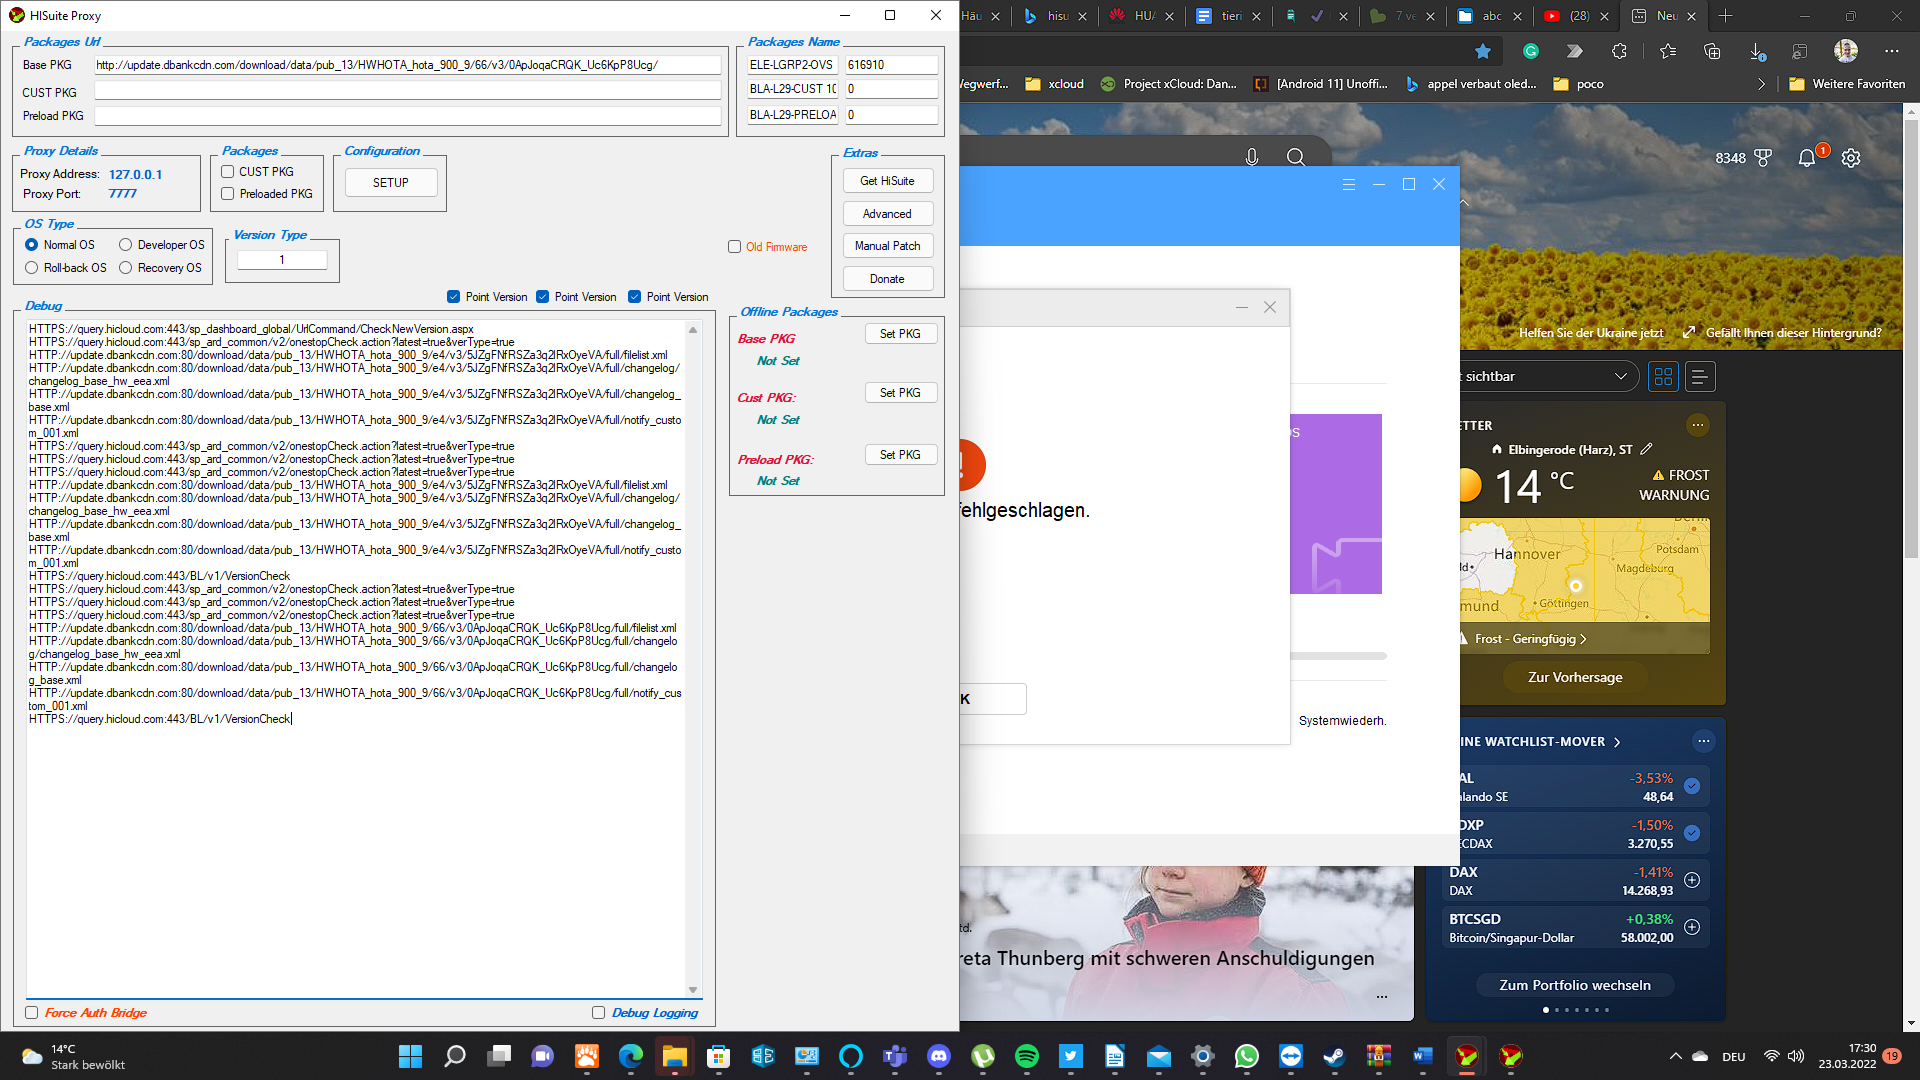The width and height of the screenshot is (1920, 1080).
Task: Toggle the first Point Version checkbox
Action: tap(454, 297)
